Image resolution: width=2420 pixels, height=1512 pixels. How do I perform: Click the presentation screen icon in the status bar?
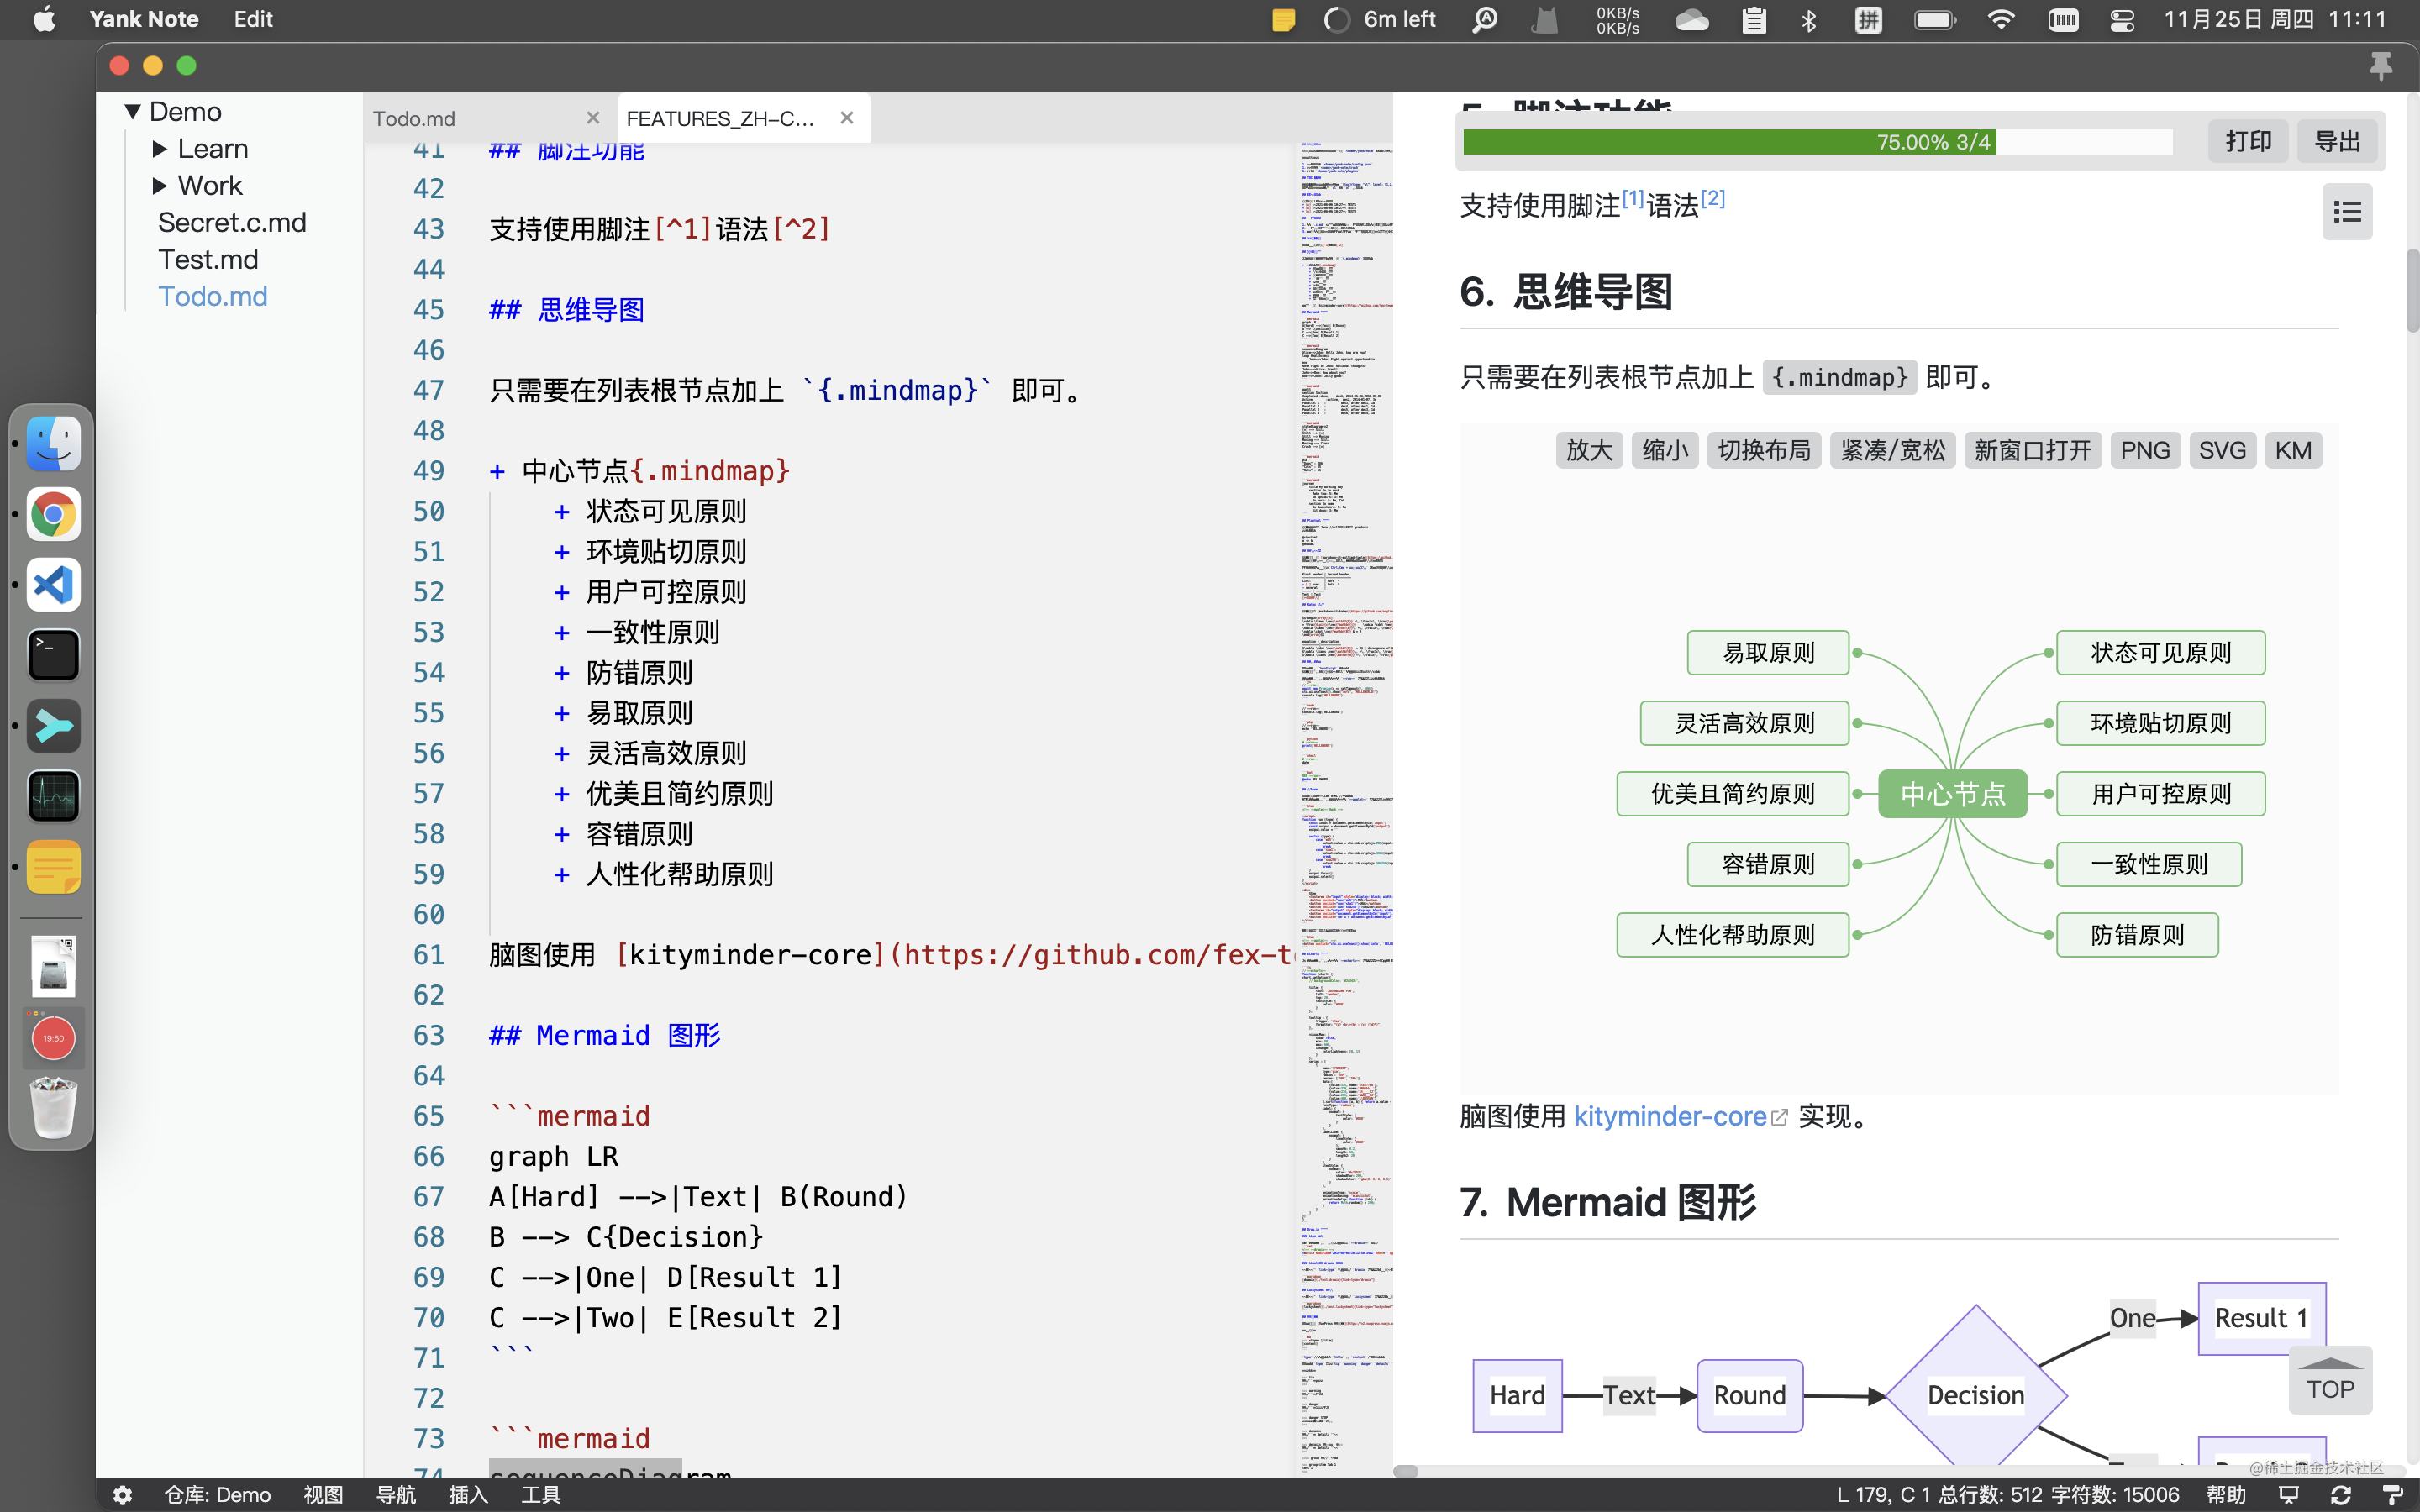[x=2288, y=1494]
